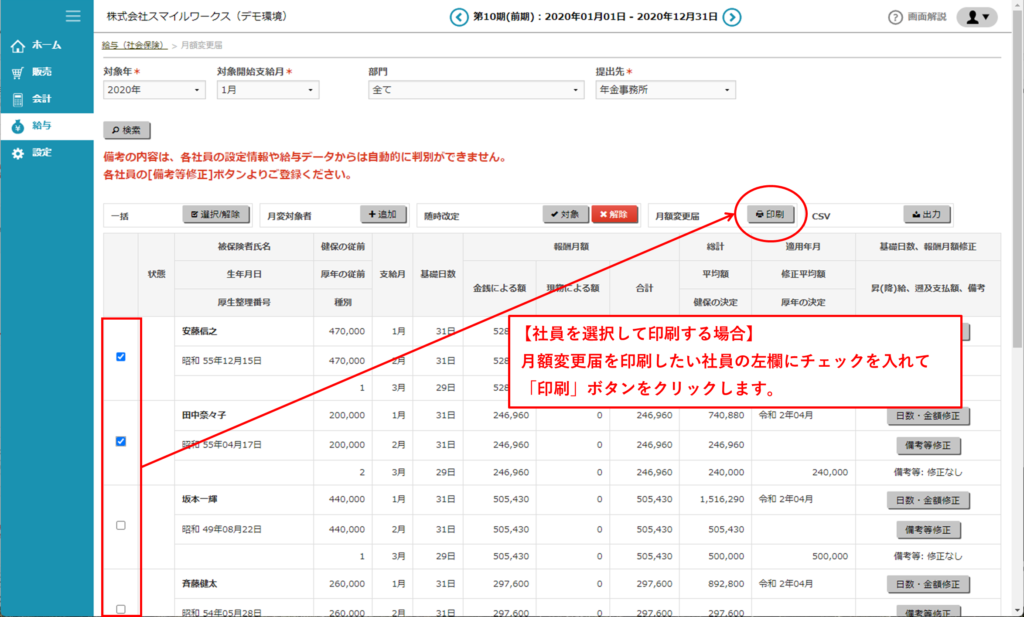Open the user account menu
This screenshot has height=617, width=1024.
(x=977, y=17)
